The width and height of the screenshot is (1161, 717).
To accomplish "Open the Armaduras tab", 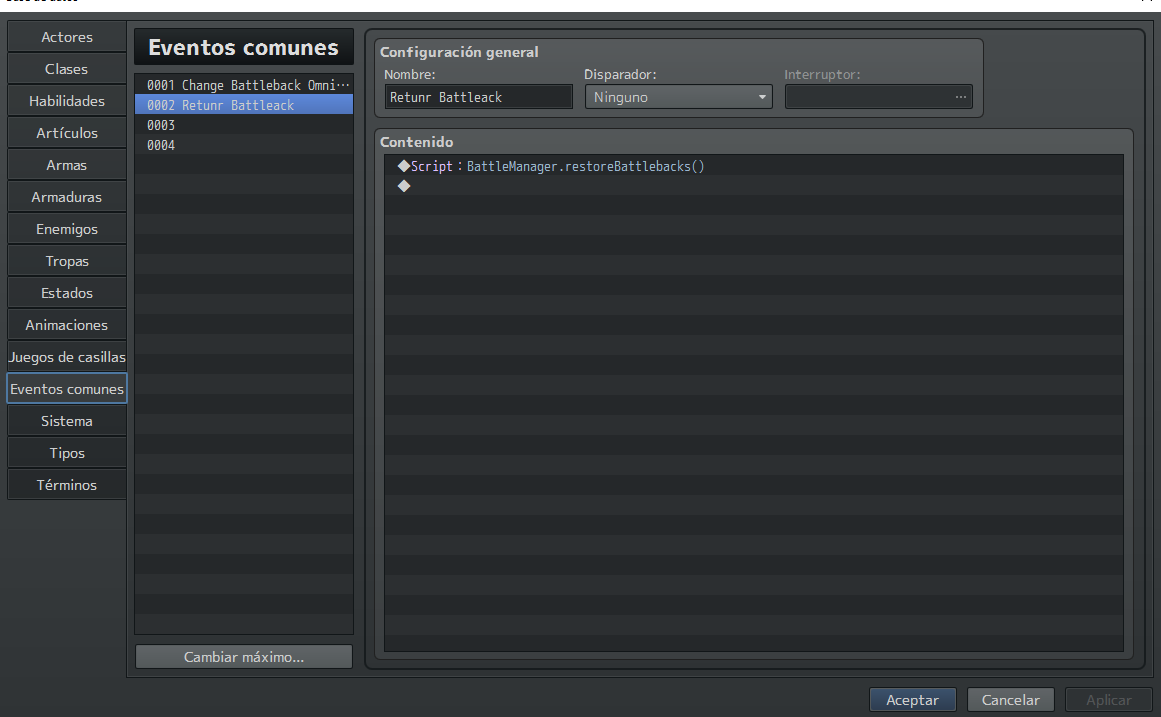I will tap(67, 197).
